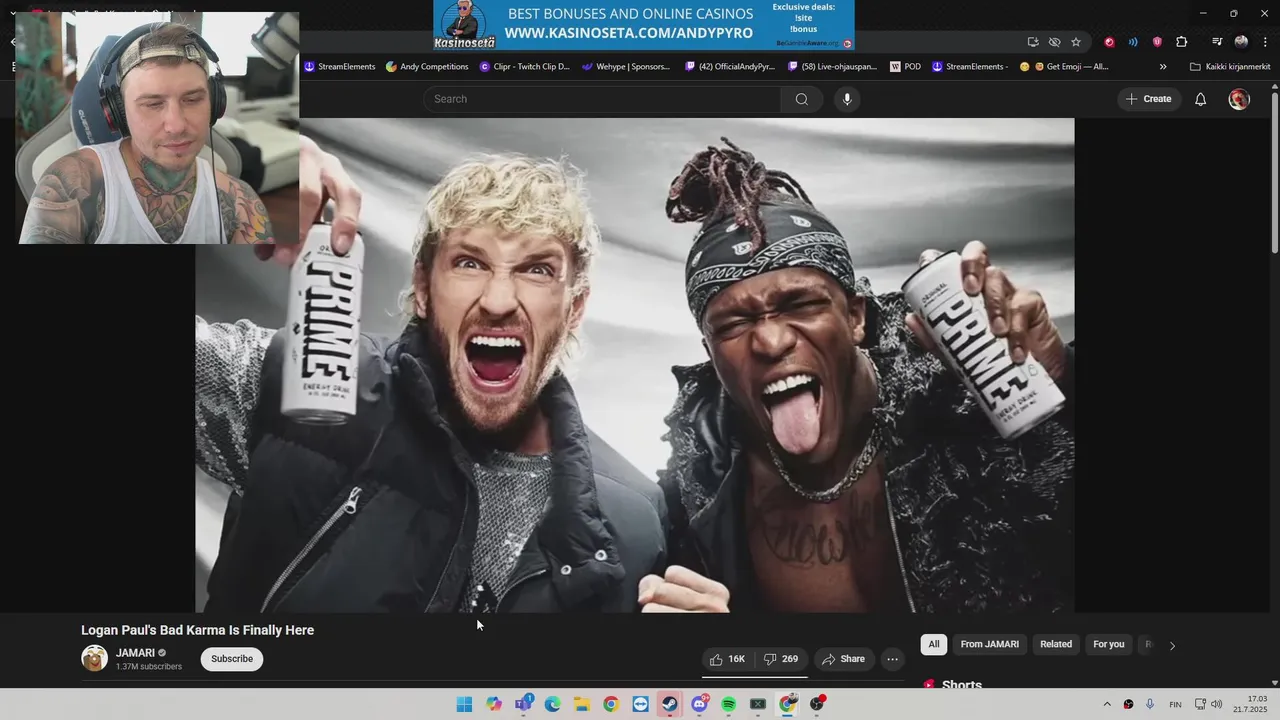The width and height of the screenshot is (1280, 720).
Task: Click the Kasinoseta banner advertisement
Action: [644, 25]
